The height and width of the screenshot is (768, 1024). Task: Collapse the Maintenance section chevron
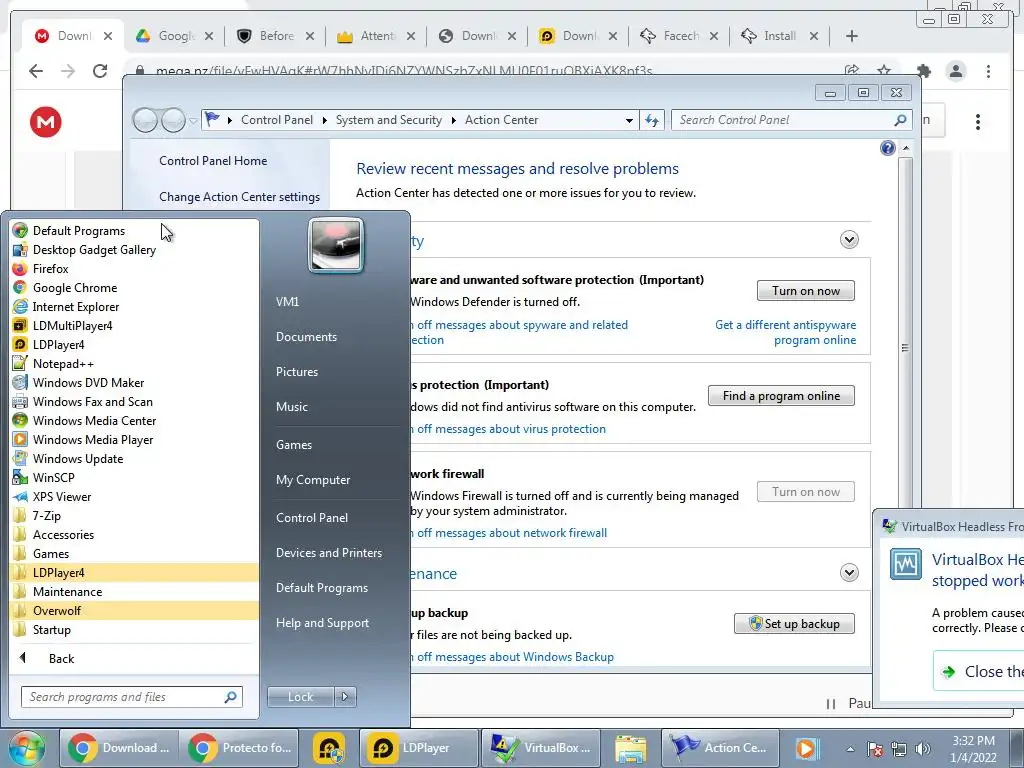click(849, 573)
